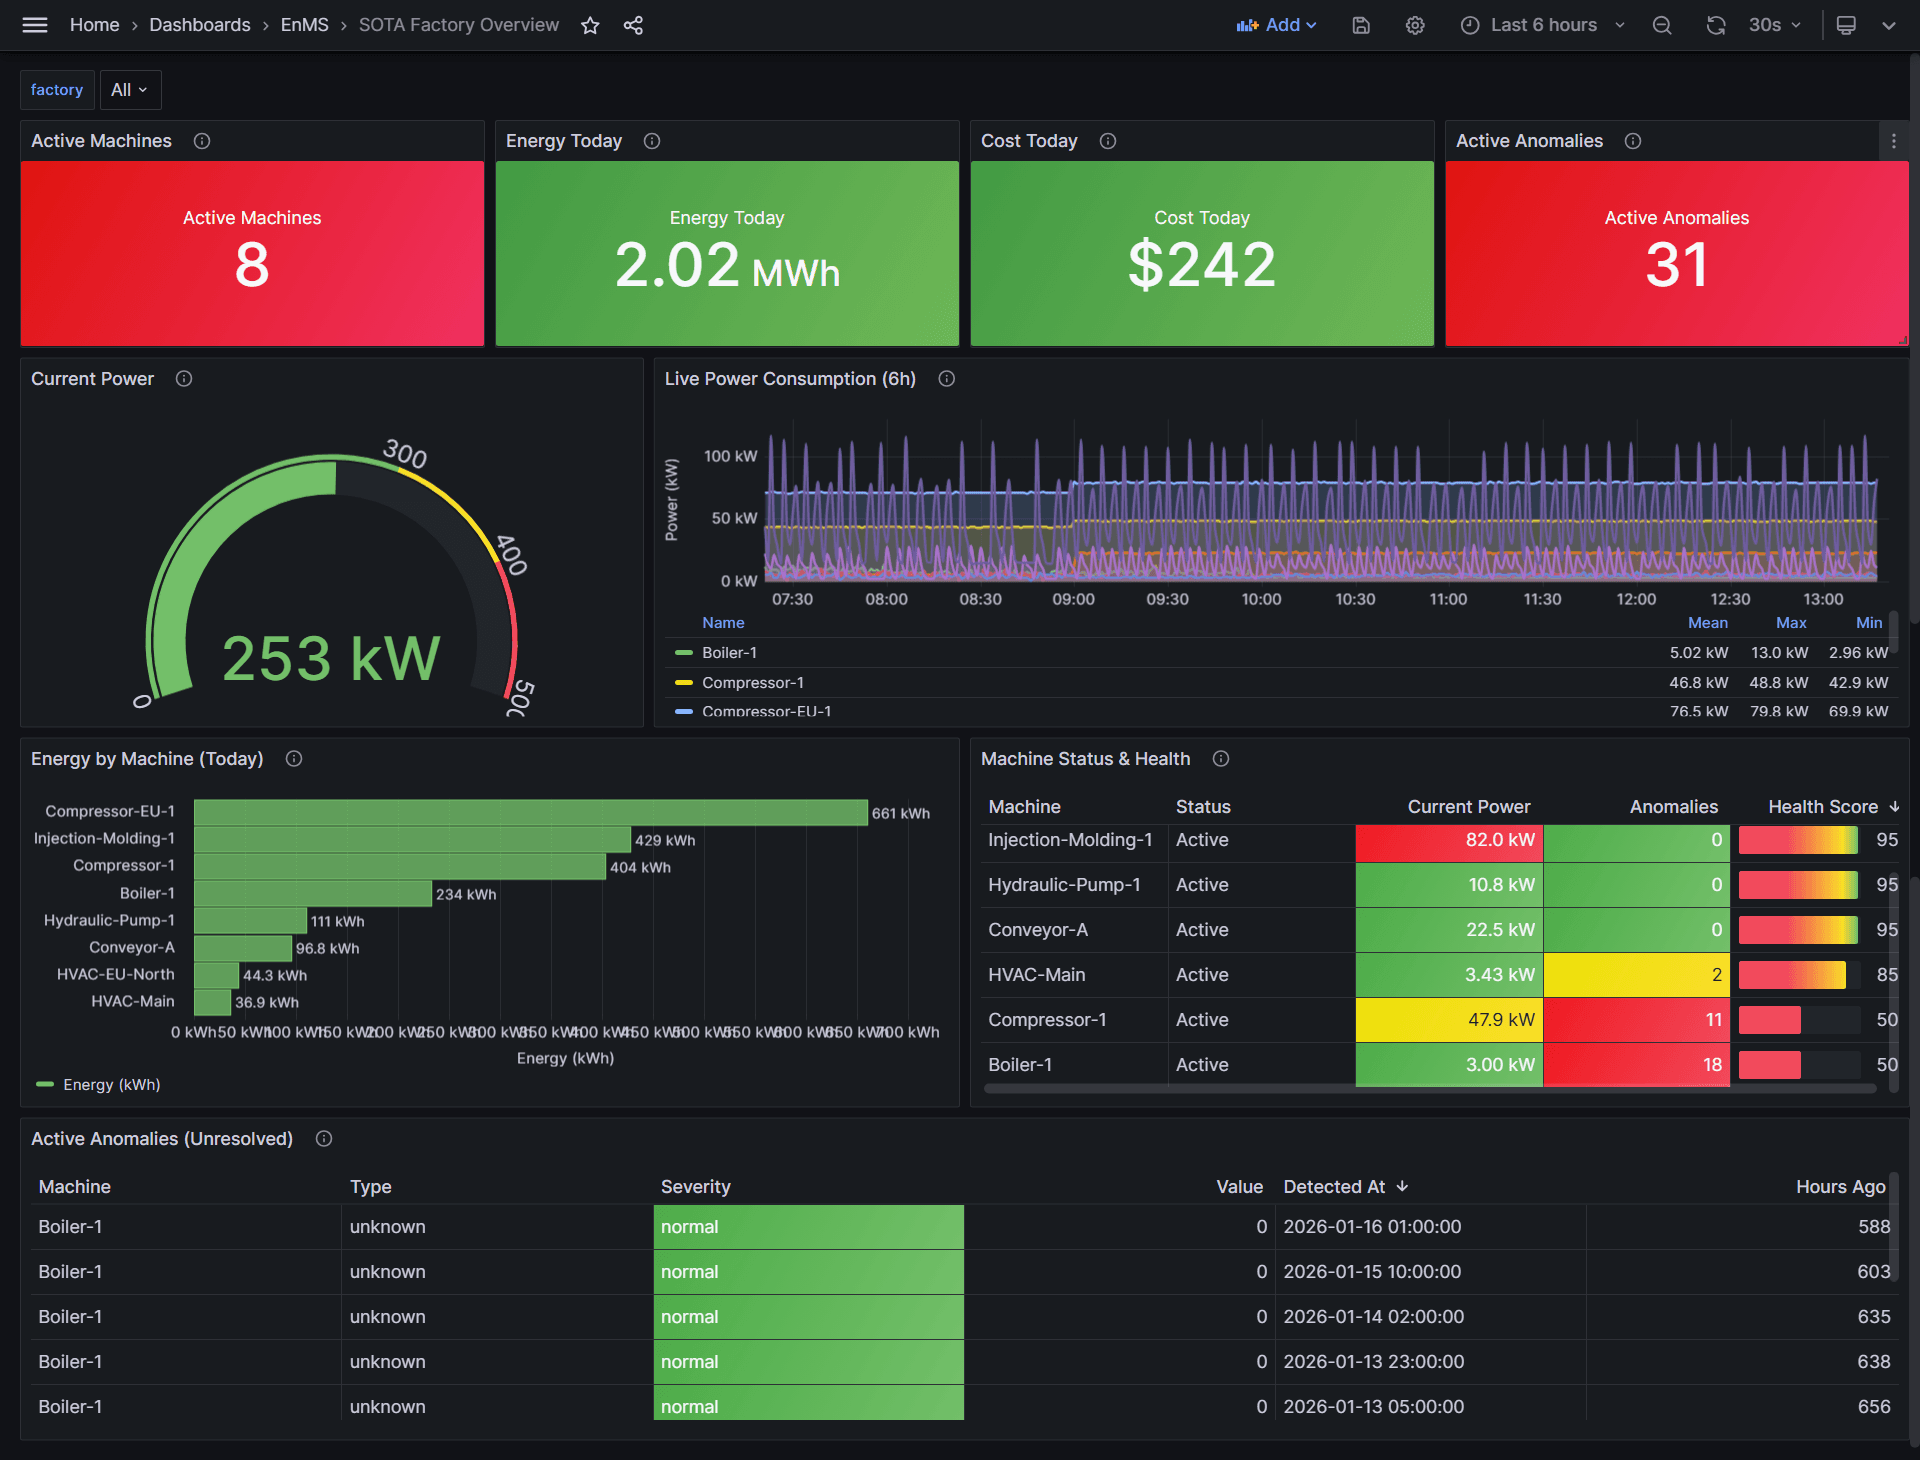Screen dimensions: 1920x1460
Task: Save the dashboard with the save icon
Action: pyautogui.click(x=1360, y=25)
